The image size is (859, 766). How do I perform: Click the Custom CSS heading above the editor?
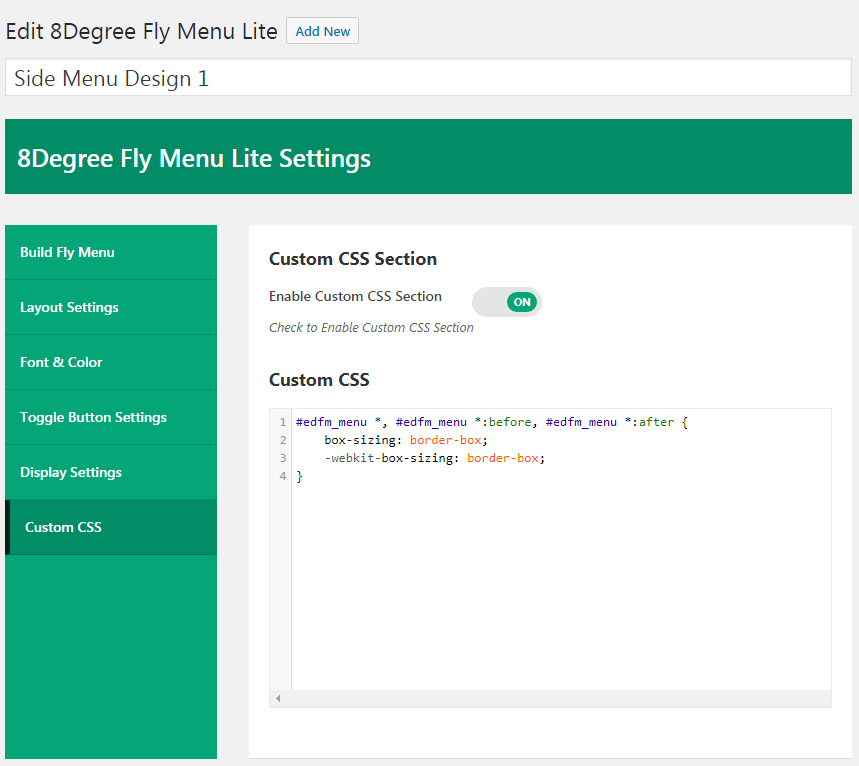[319, 380]
